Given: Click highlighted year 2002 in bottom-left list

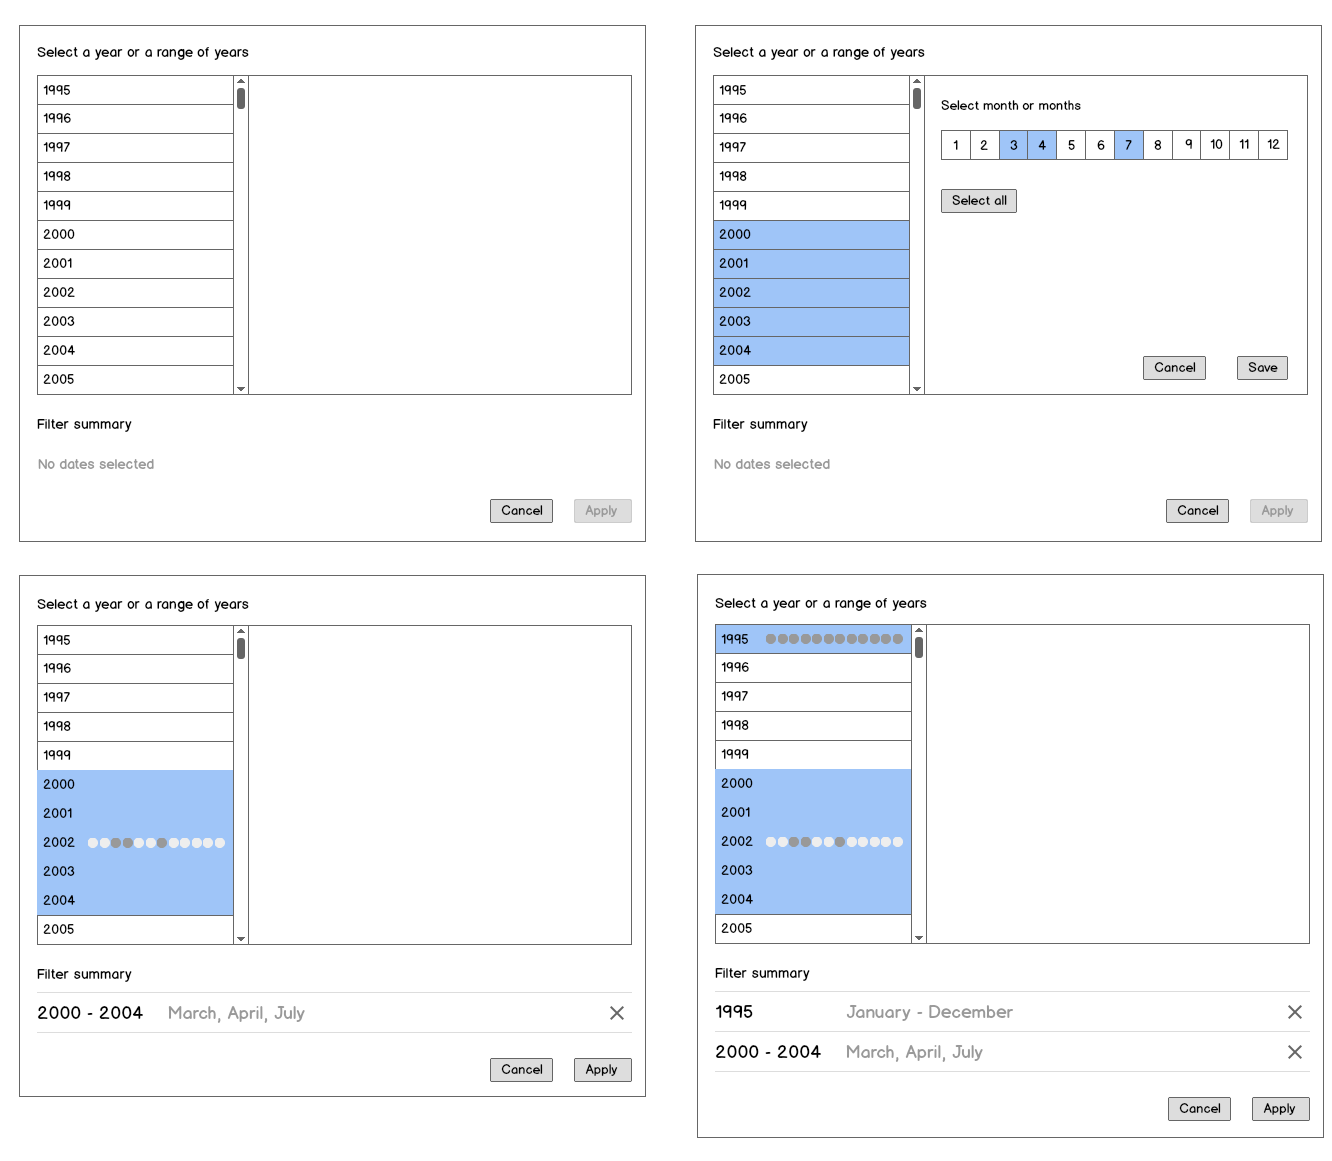Looking at the screenshot, I should click(x=135, y=843).
